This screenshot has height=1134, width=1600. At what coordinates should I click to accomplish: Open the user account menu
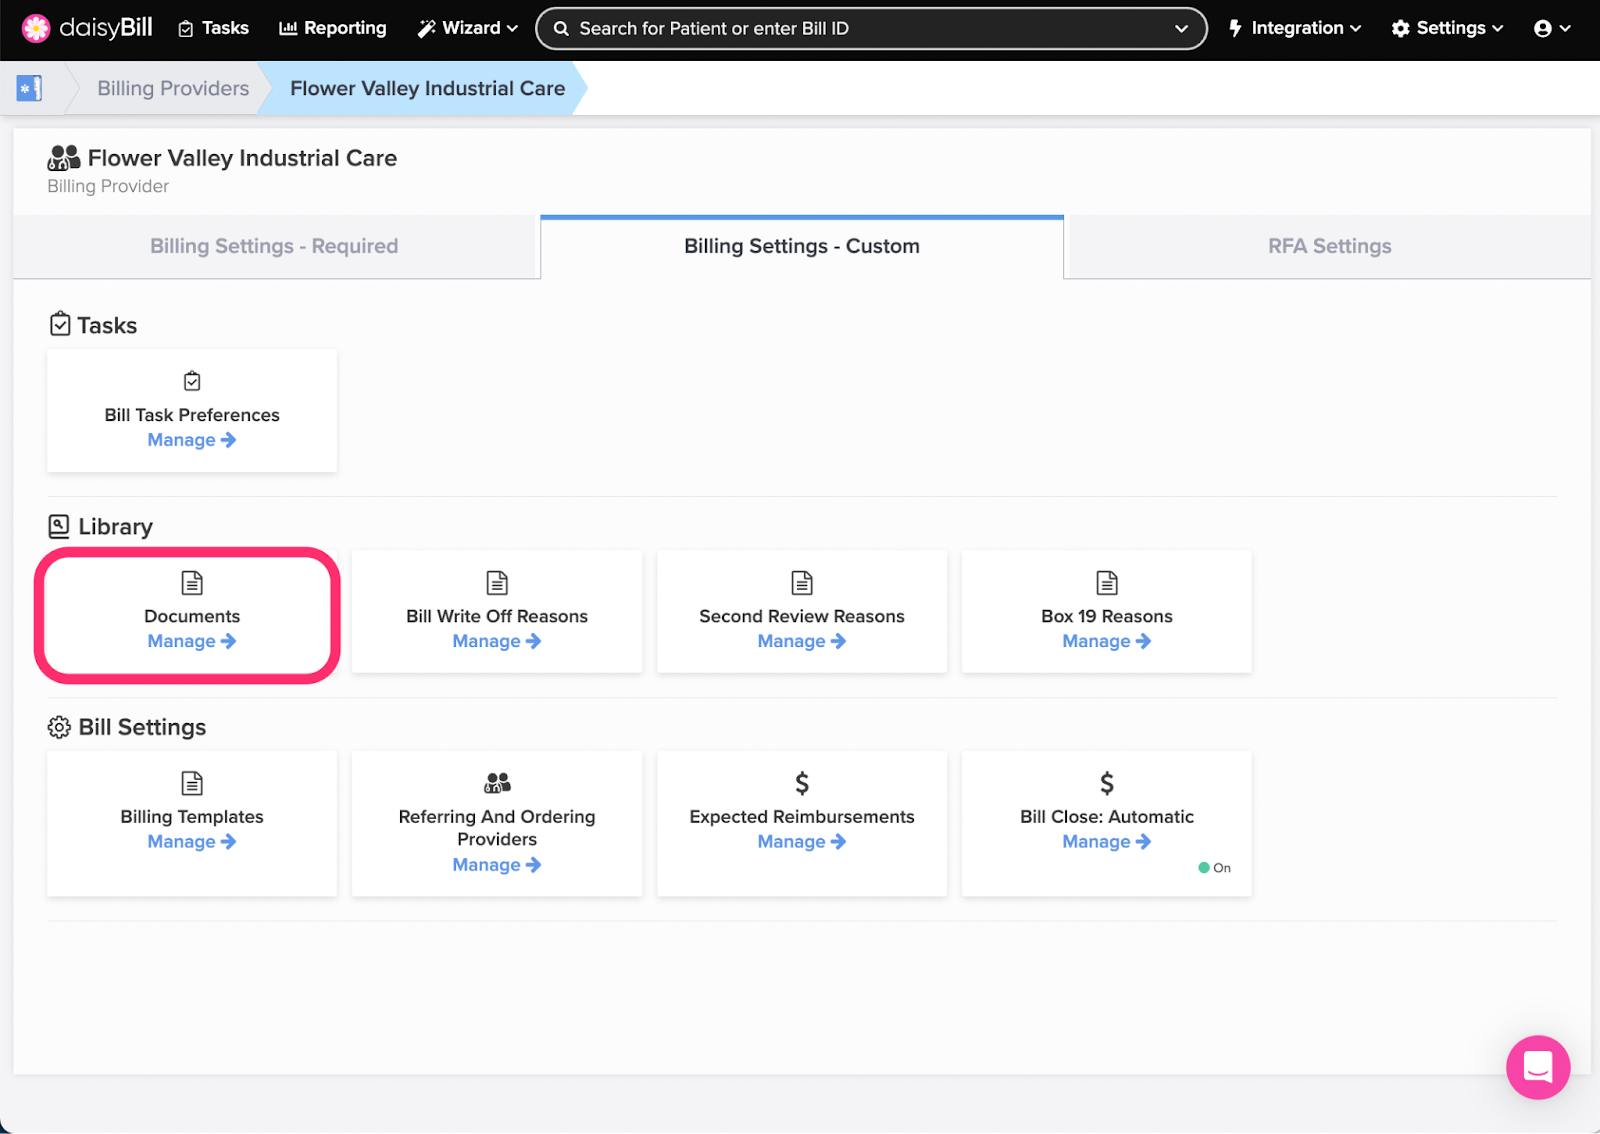click(x=1552, y=28)
